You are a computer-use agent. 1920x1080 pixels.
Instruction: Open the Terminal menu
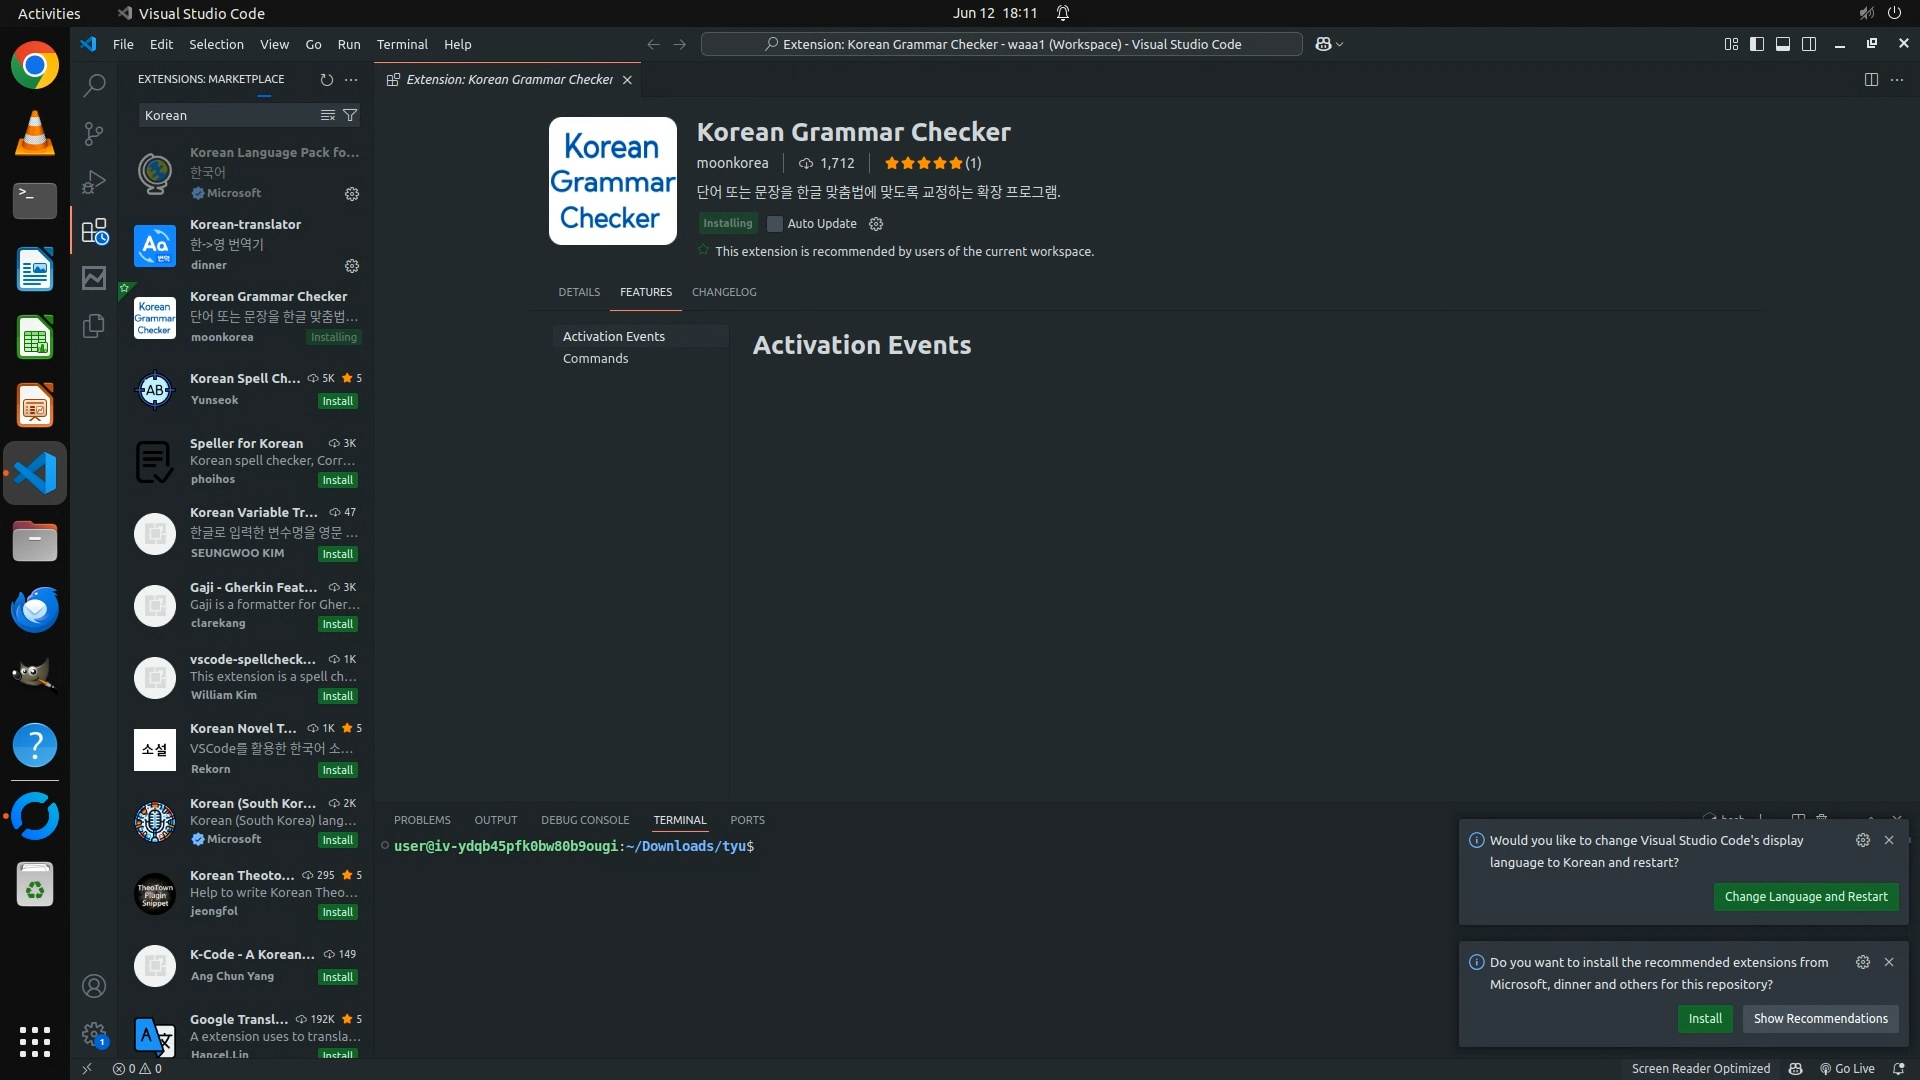click(402, 44)
